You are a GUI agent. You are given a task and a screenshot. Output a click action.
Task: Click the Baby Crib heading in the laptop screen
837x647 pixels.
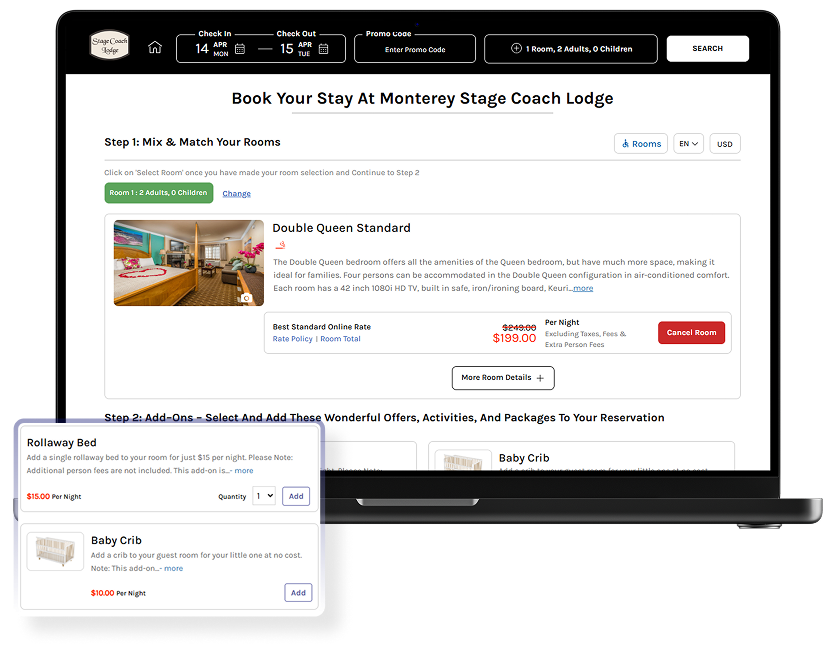[x=524, y=458]
